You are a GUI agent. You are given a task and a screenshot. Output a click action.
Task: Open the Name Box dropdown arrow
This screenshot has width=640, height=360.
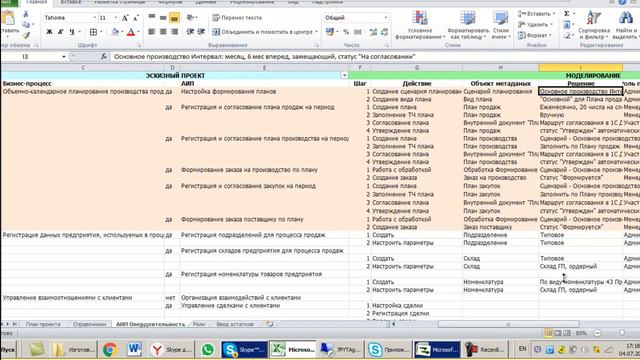pos(64,57)
